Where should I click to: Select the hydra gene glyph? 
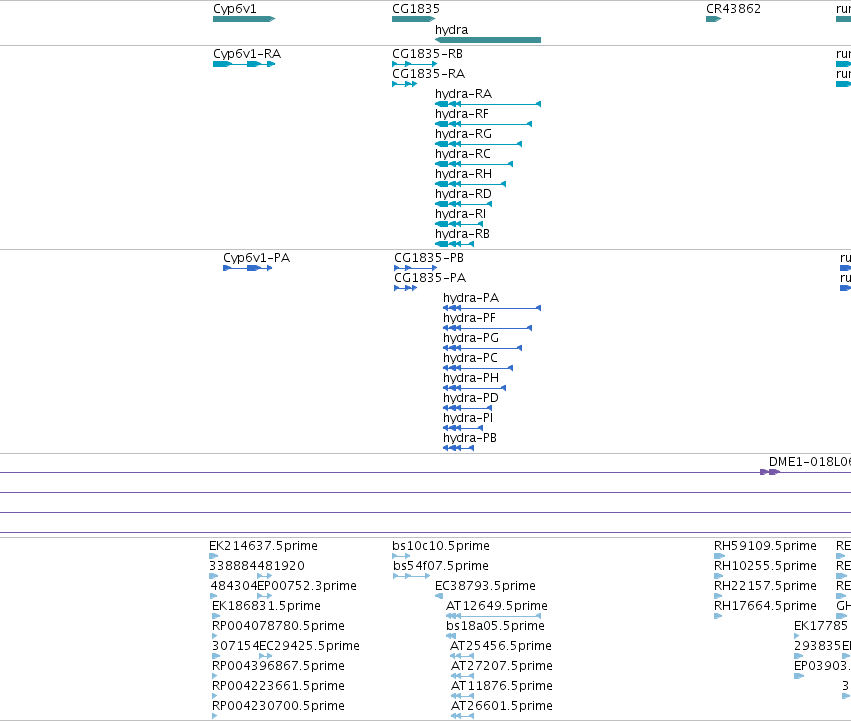tap(488, 40)
